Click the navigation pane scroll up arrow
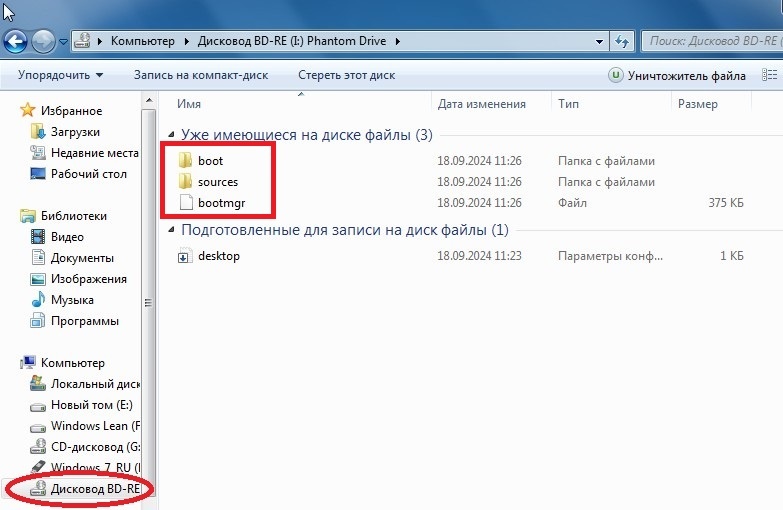The width and height of the screenshot is (783, 510). (148, 100)
